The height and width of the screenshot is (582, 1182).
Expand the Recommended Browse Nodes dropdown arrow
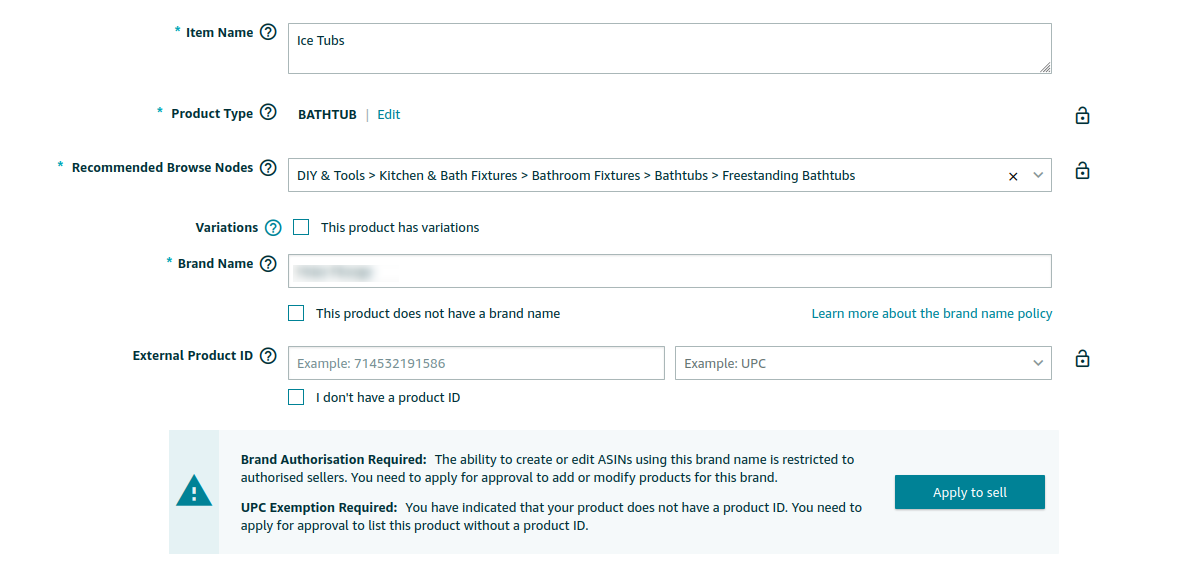(1038, 175)
